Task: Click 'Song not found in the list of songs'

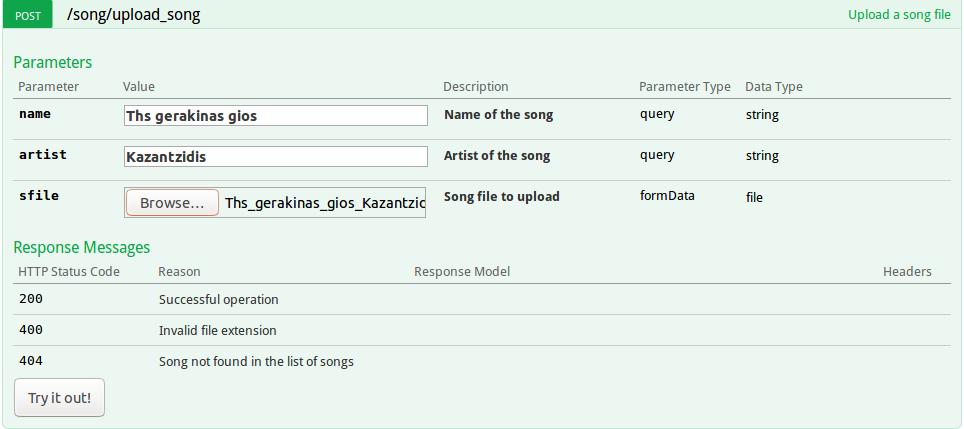Action: click(256, 361)
